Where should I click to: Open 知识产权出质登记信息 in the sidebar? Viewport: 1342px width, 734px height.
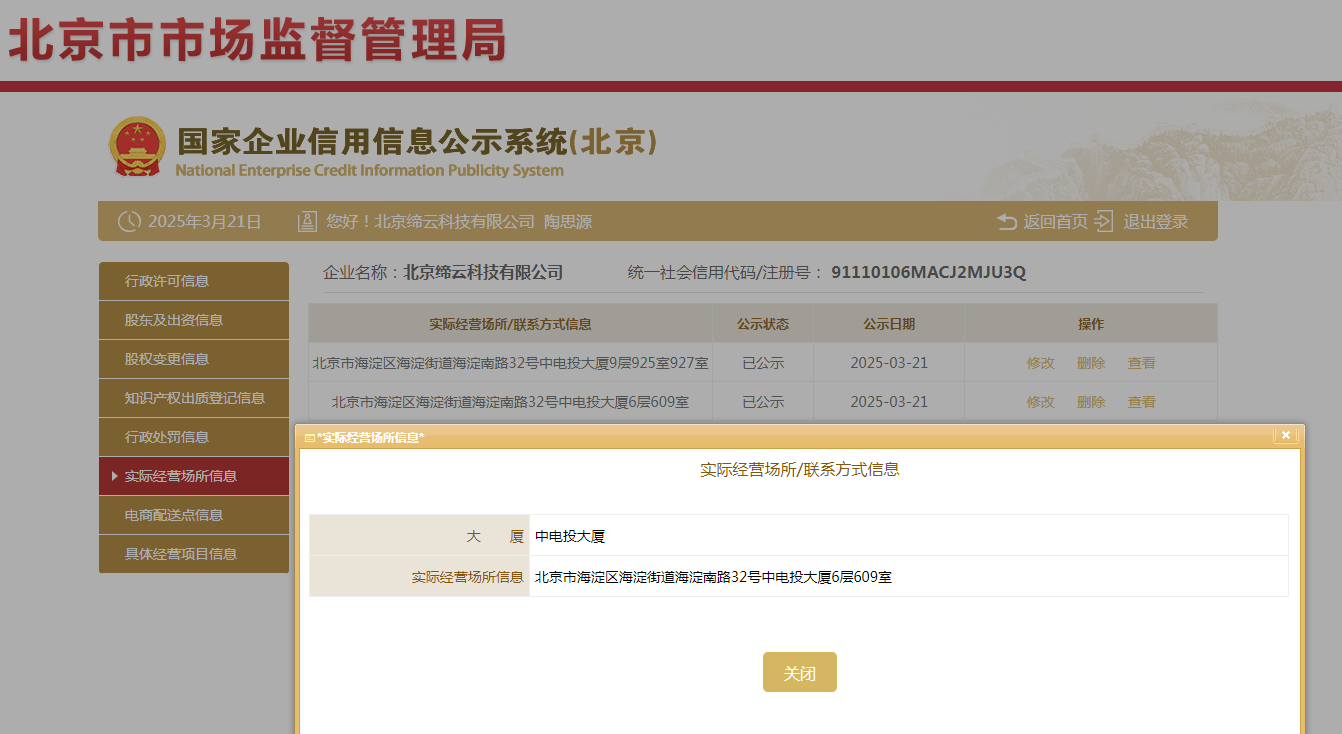coord(194,398)
